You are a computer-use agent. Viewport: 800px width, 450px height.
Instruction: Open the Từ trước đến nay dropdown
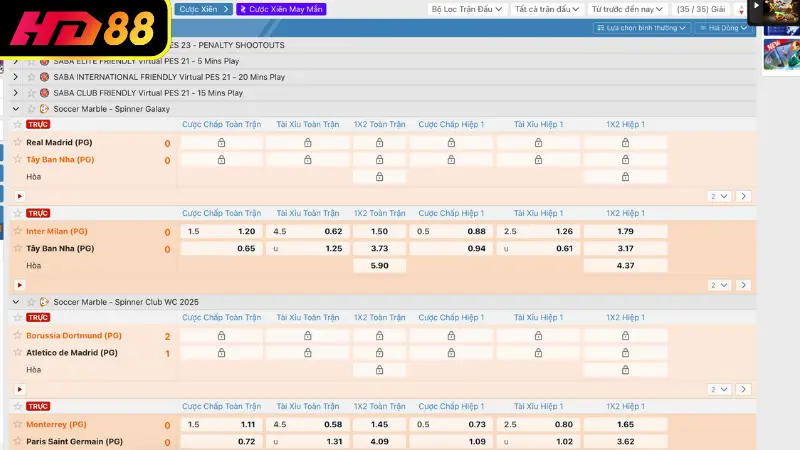(x=627, y=9)
